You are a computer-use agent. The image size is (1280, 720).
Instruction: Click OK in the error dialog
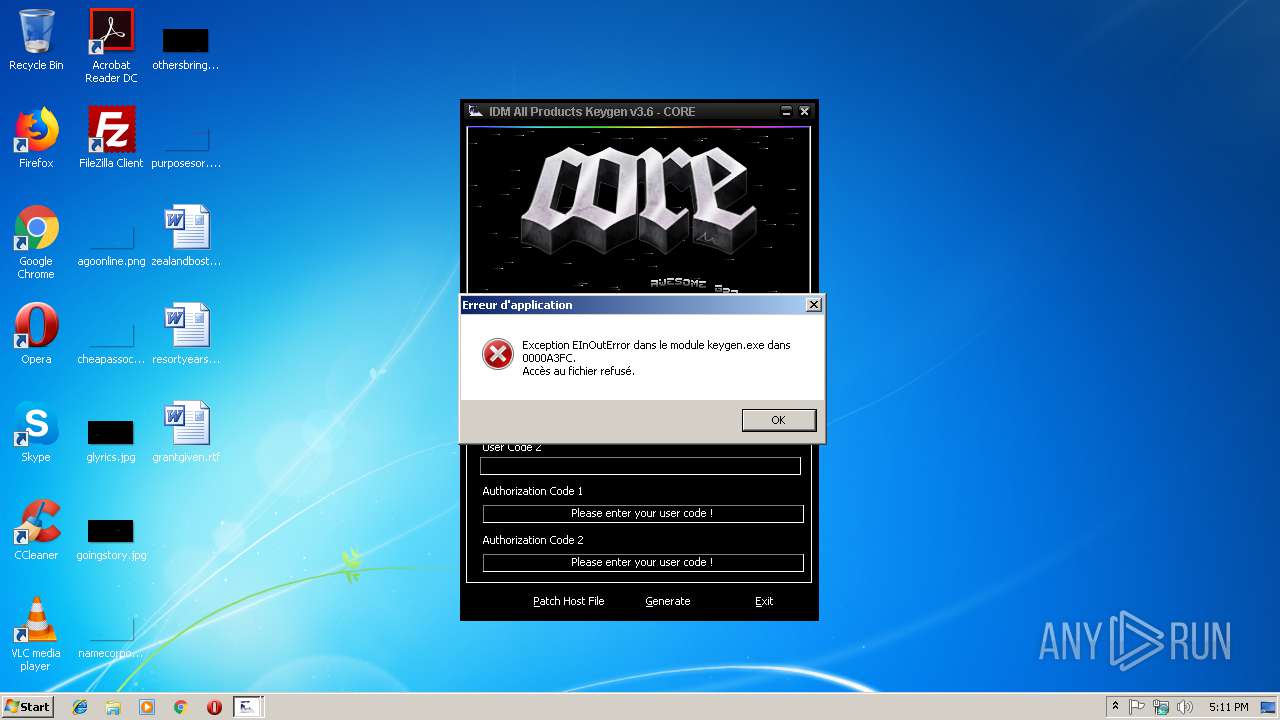click(778, 420)
